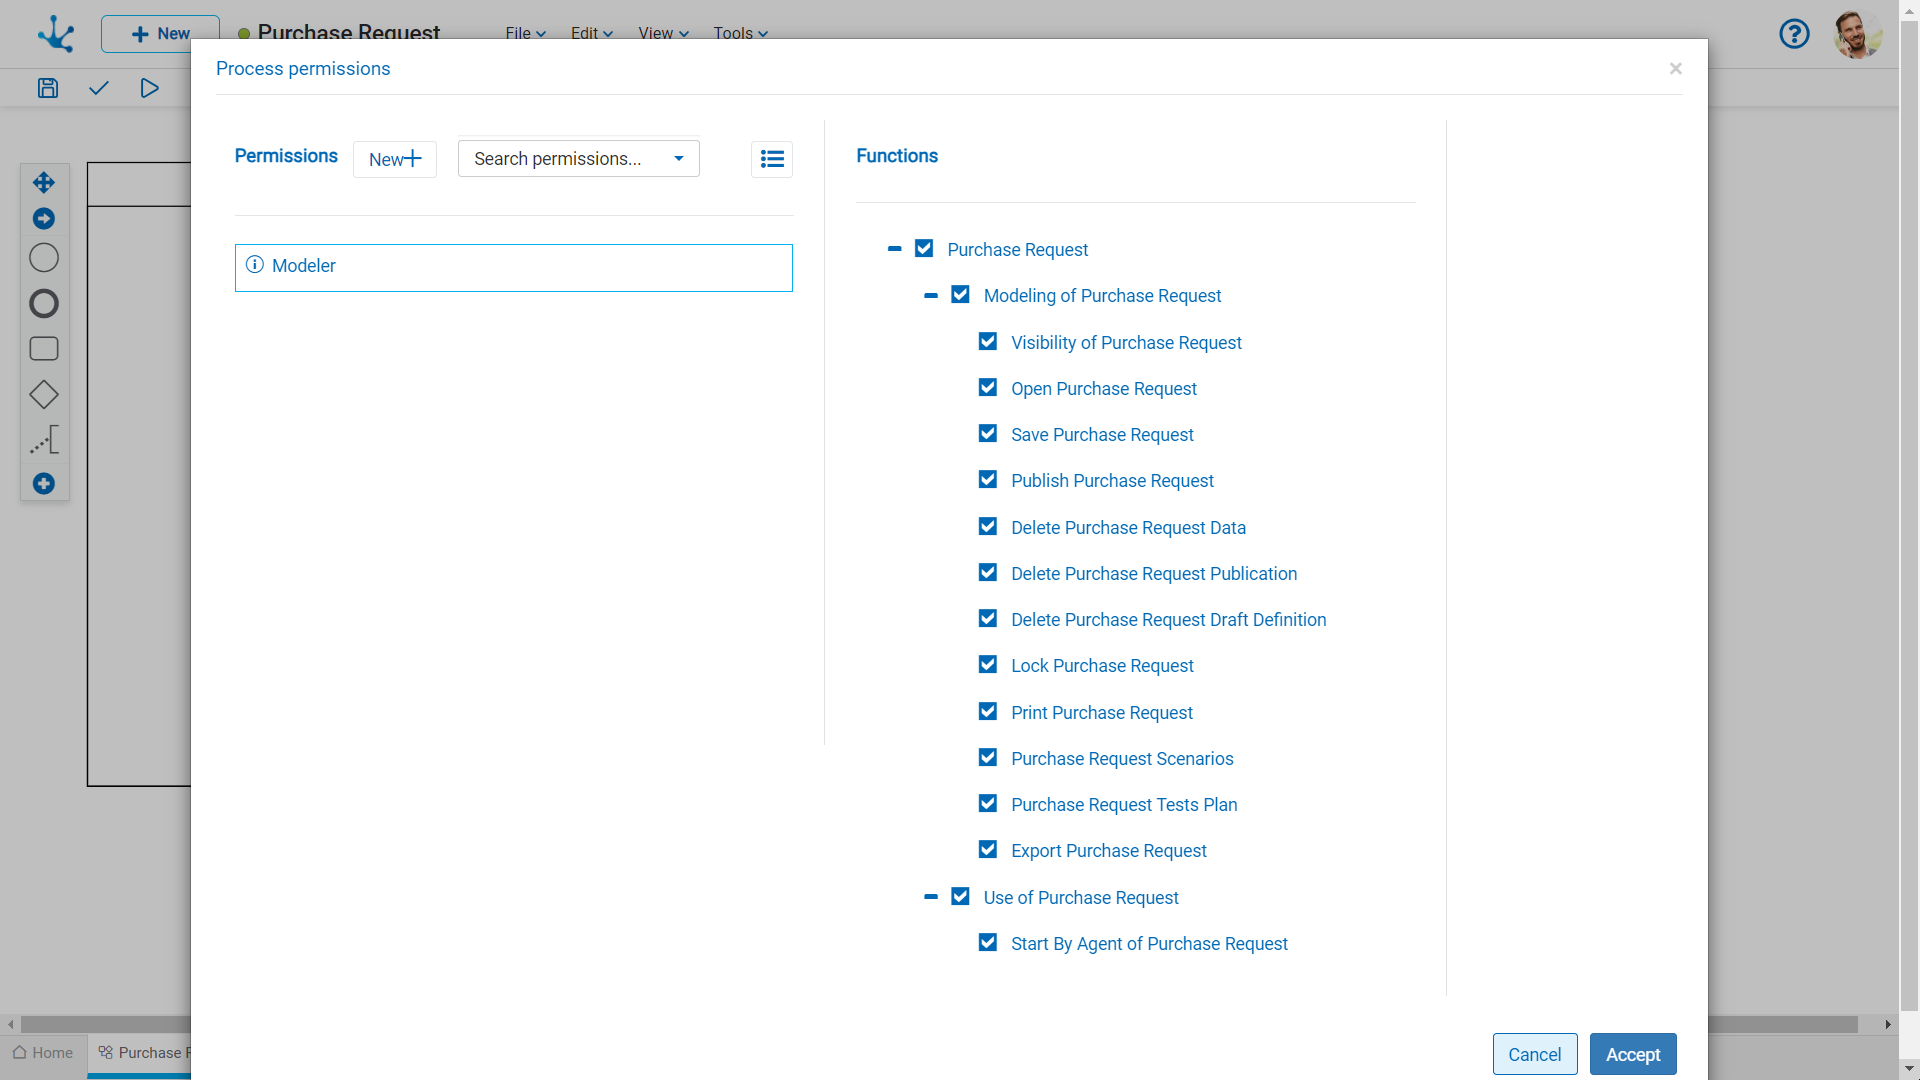The height and width of the screenshot is (1080, 1920).
Task: Collapse the Use of Purchase Request node
Action: [931, 897]
